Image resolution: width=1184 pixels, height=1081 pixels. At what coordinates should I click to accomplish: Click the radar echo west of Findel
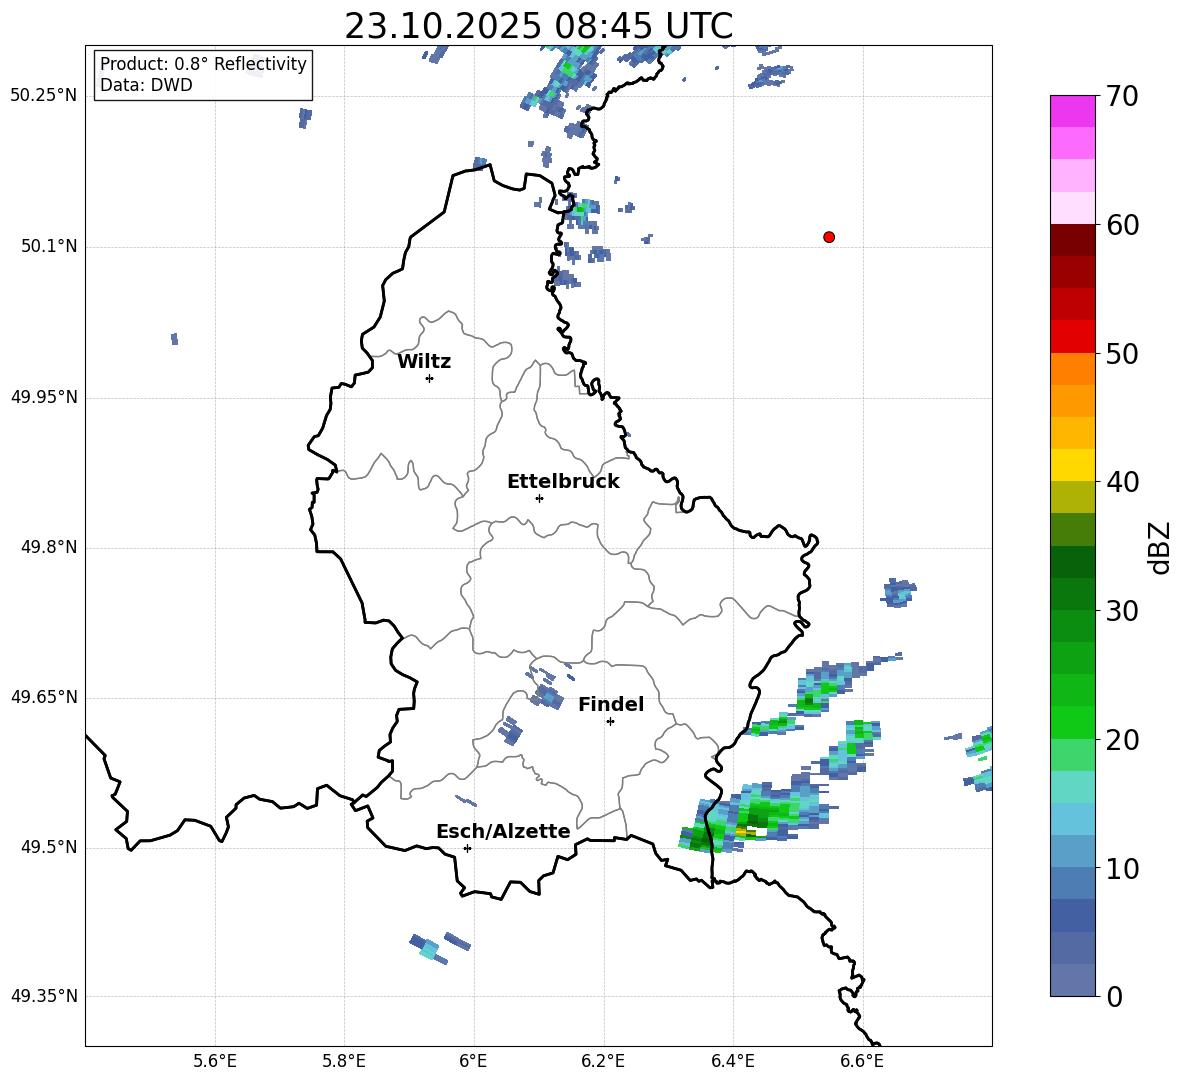(546, 696)
